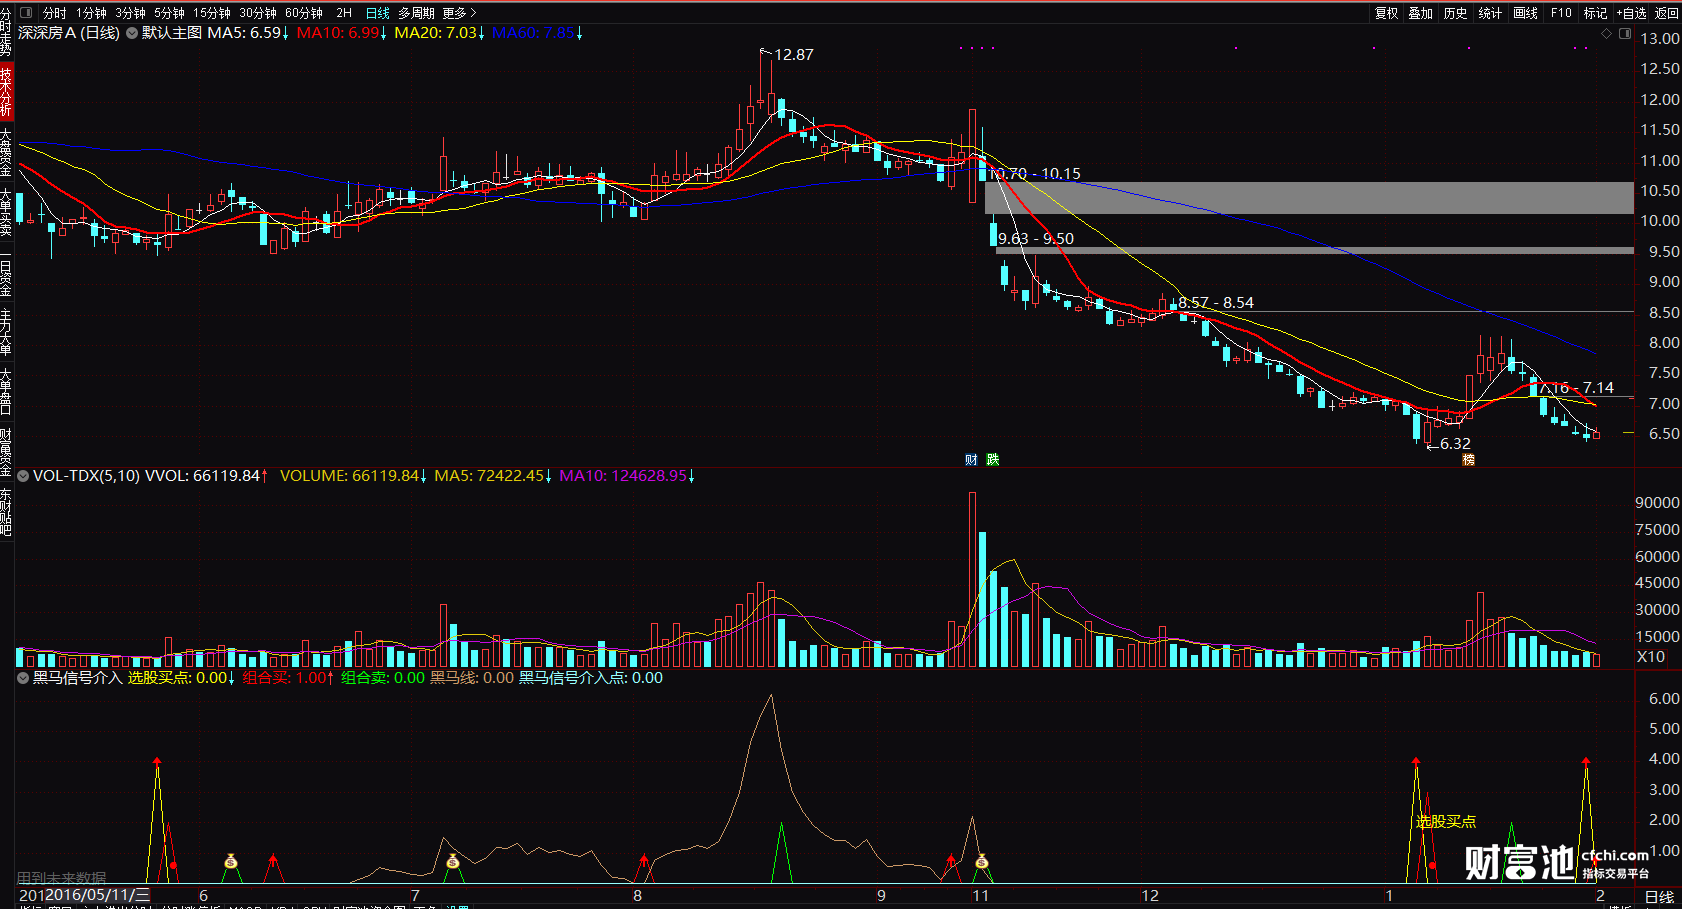Click the 复权 button
The image size is (1682, 909).
tap(1387, 13)
